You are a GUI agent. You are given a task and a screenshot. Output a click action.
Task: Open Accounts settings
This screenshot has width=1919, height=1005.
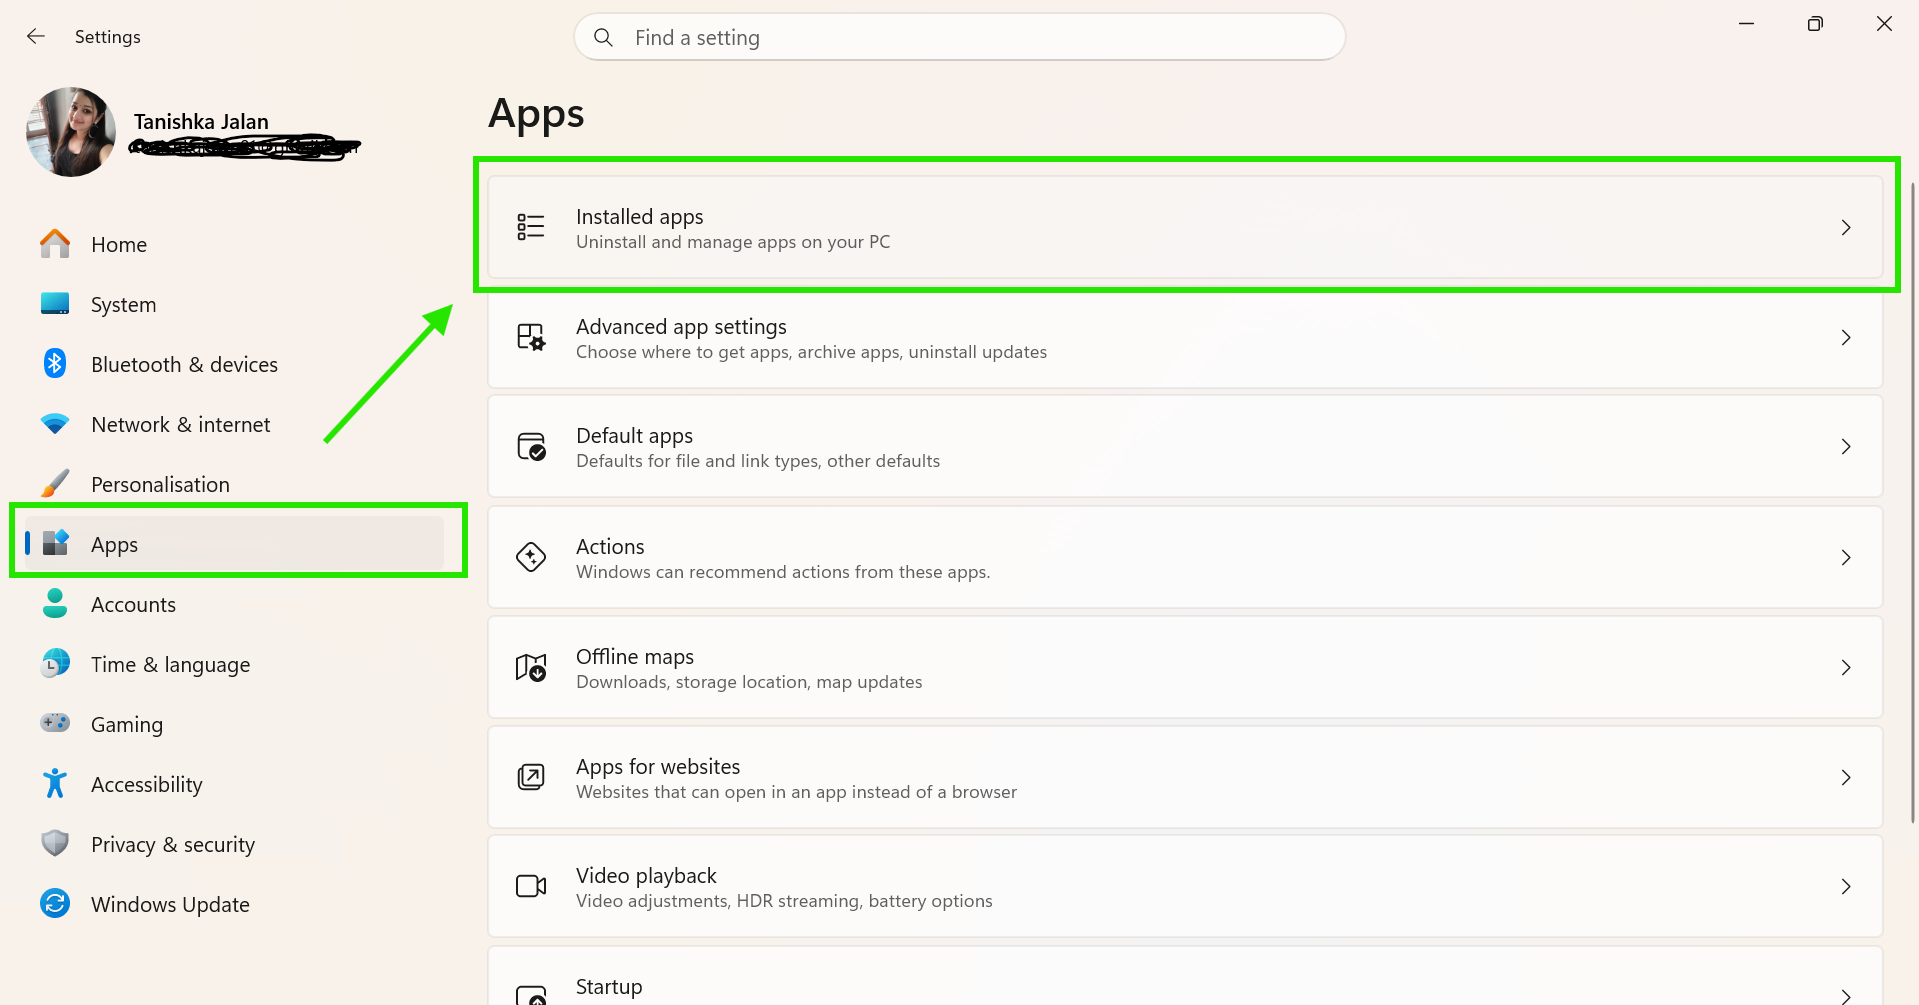232,604
